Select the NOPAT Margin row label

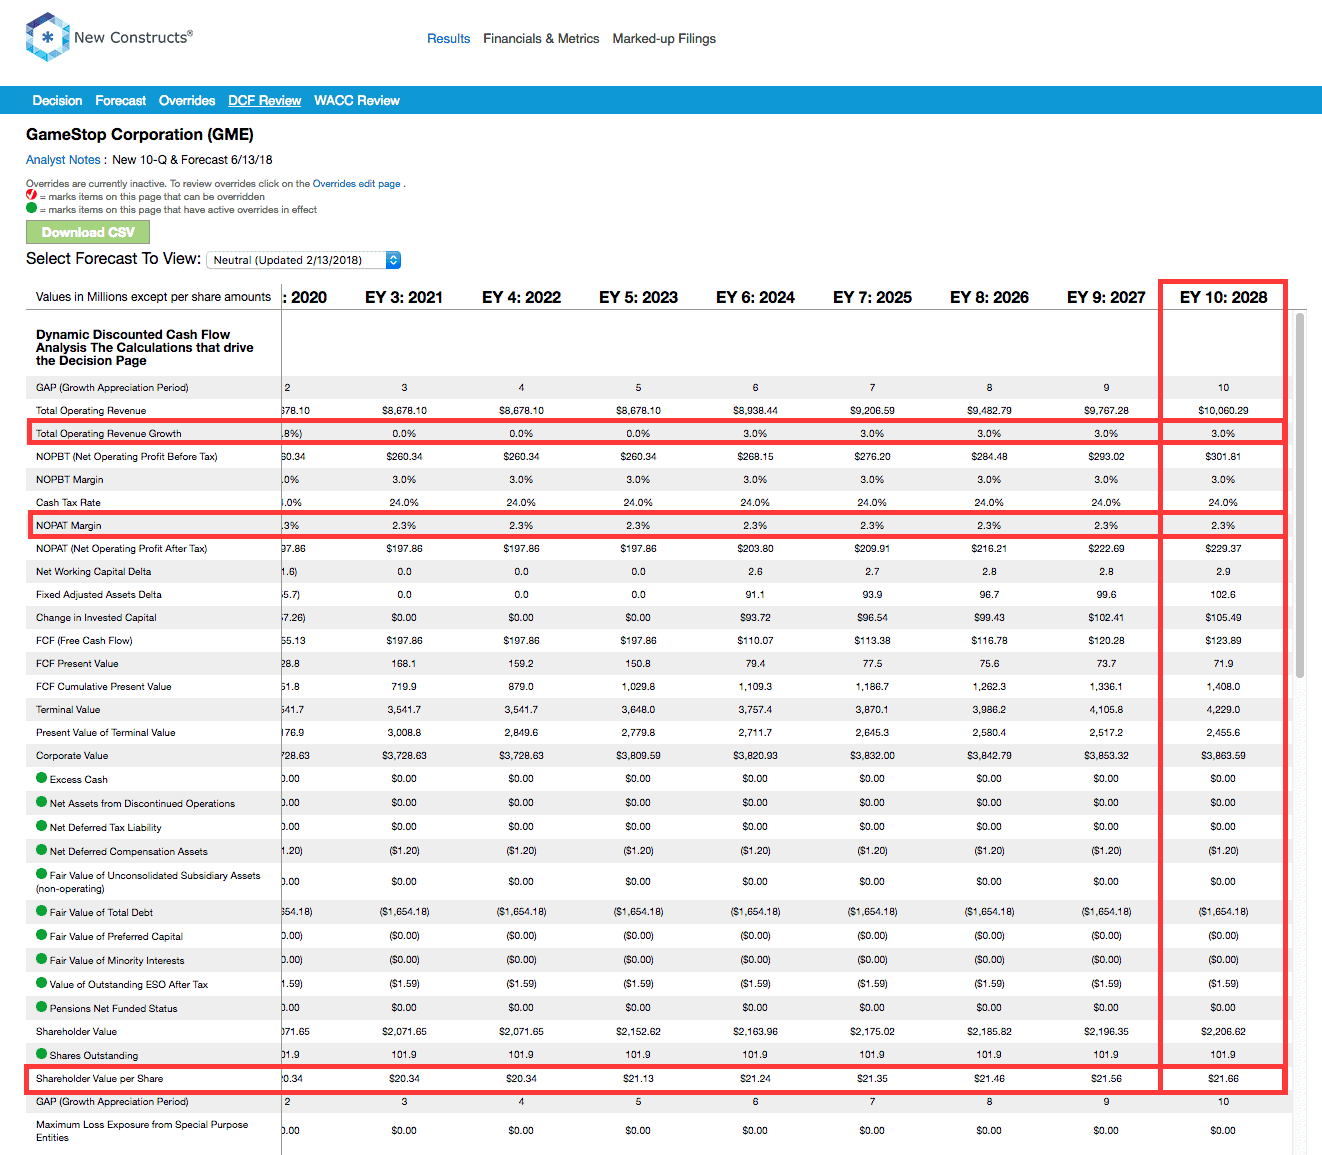pos(69,526)
